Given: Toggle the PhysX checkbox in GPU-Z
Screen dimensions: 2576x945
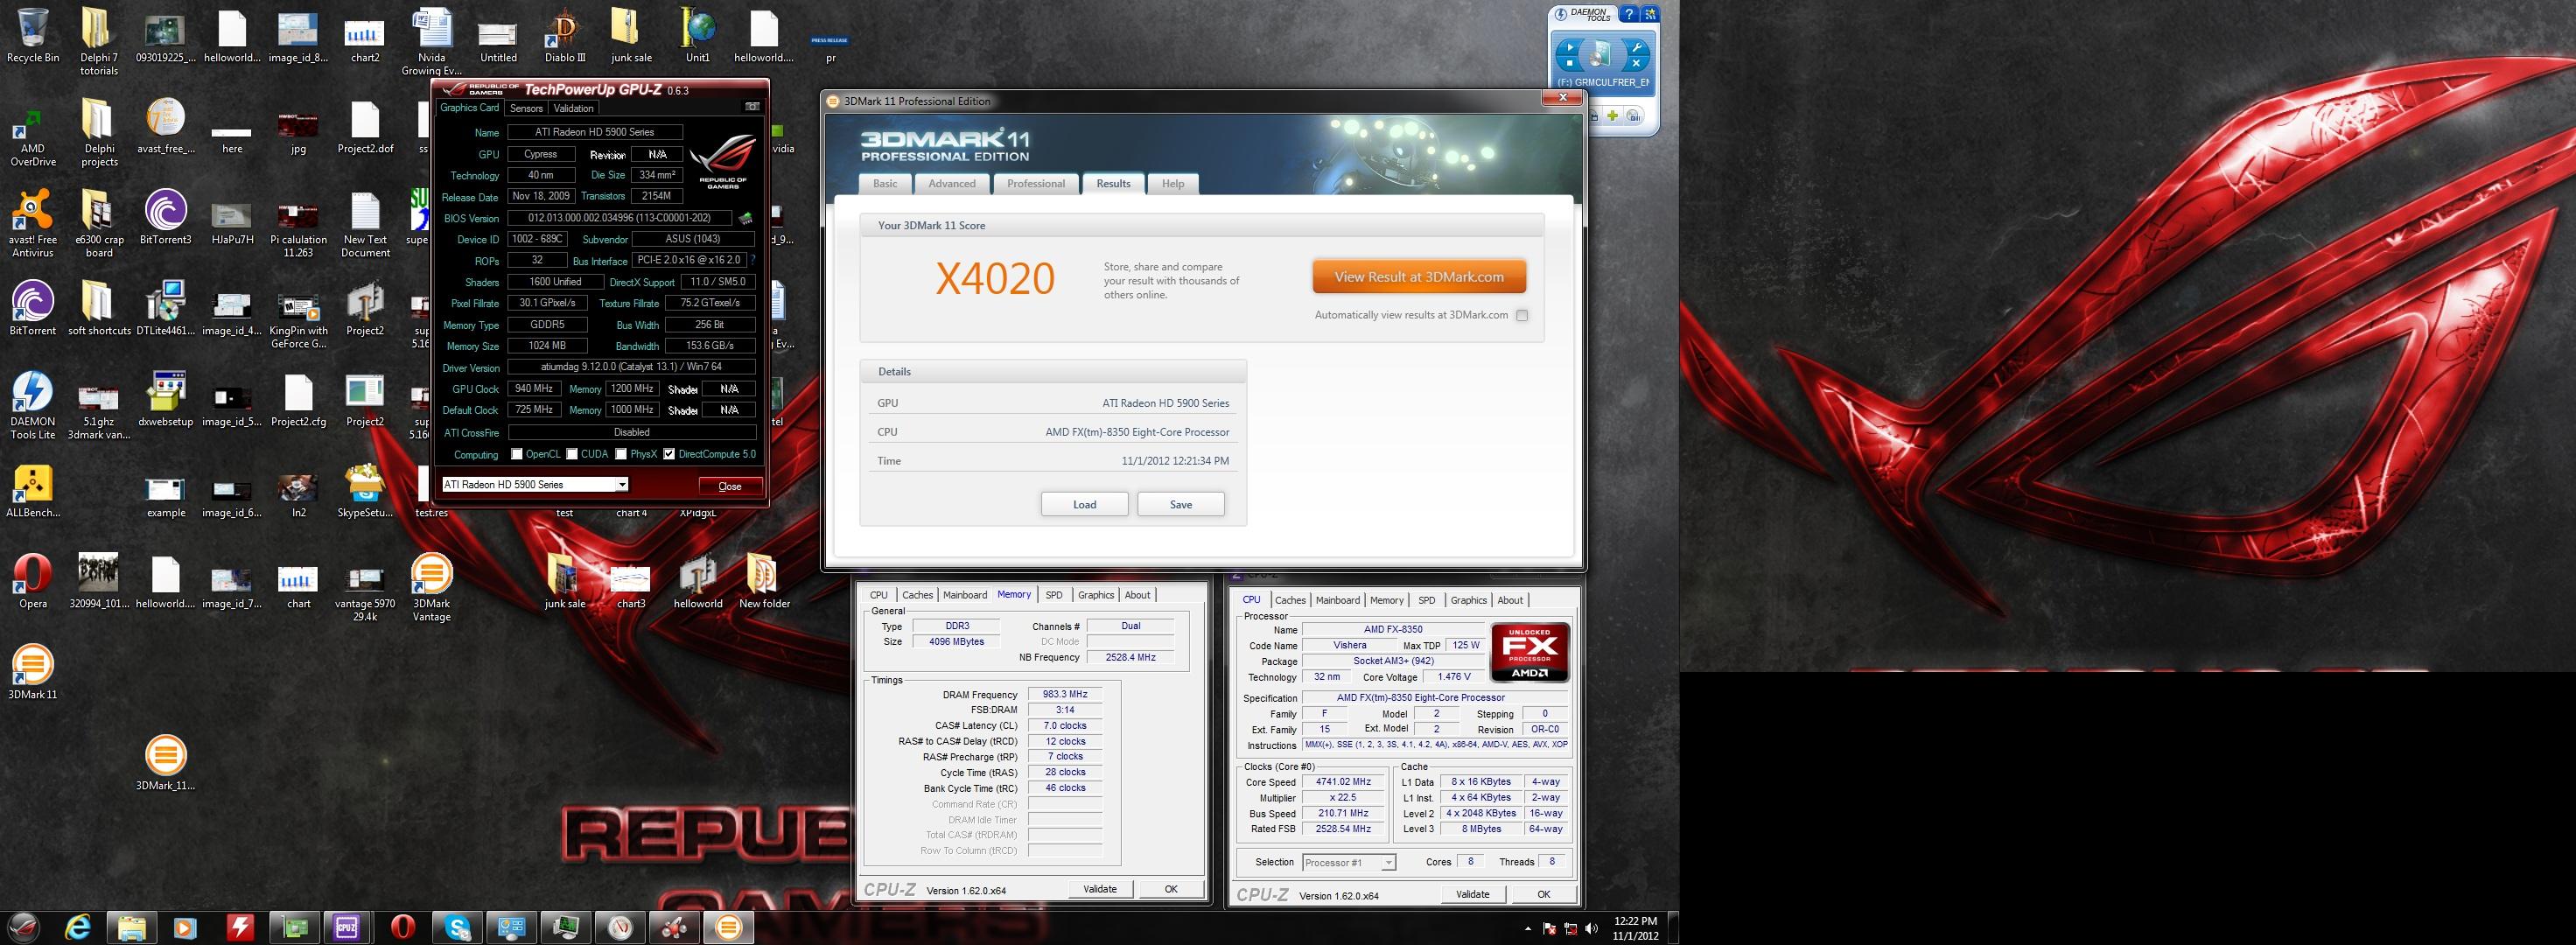Looking at the screenshot, I should pos(621,454).
